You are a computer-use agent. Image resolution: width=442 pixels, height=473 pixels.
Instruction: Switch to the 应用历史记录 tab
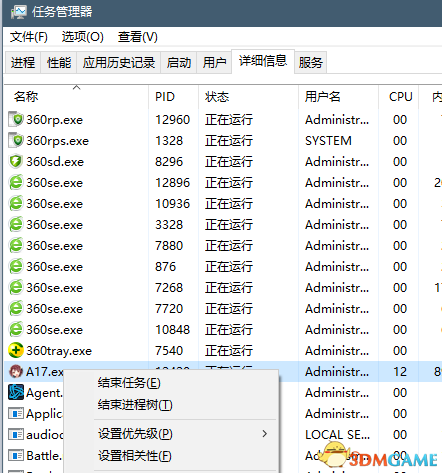point(119,62)
